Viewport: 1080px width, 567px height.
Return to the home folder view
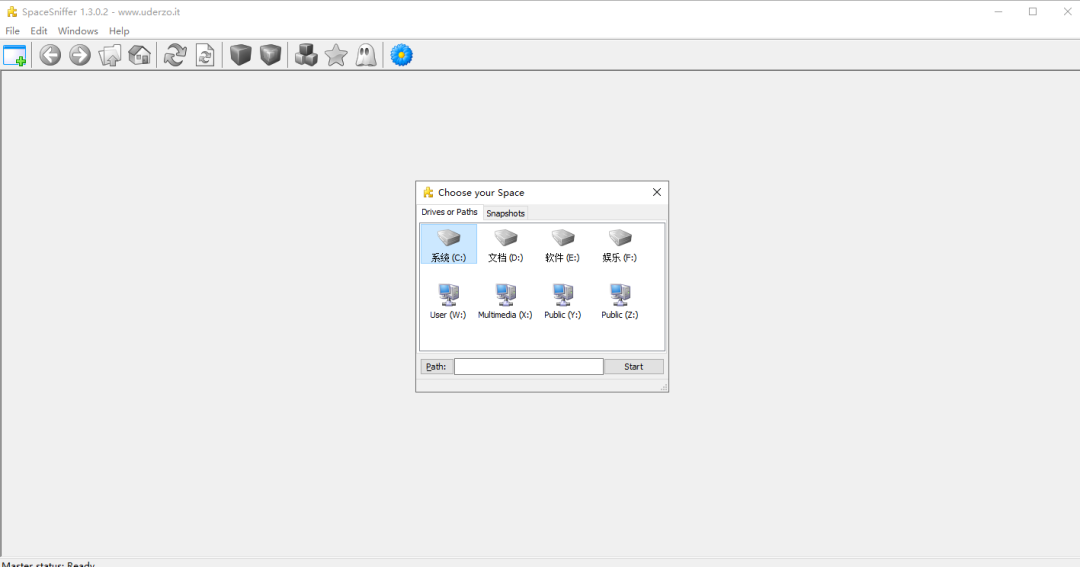[140, 55]
